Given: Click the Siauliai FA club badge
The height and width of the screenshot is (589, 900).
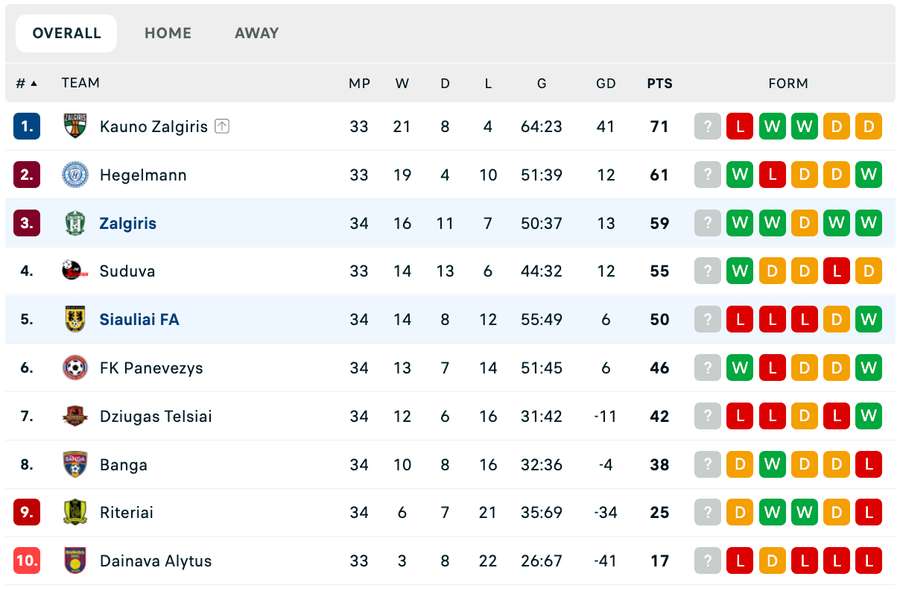Looking at the screenshot, I should 75,320.
